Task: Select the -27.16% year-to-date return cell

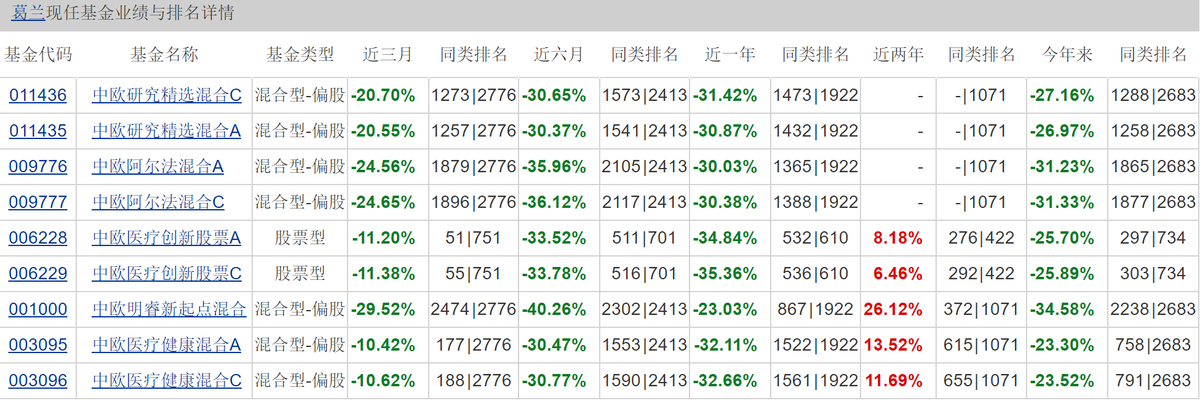Action: click(1067, 96)
